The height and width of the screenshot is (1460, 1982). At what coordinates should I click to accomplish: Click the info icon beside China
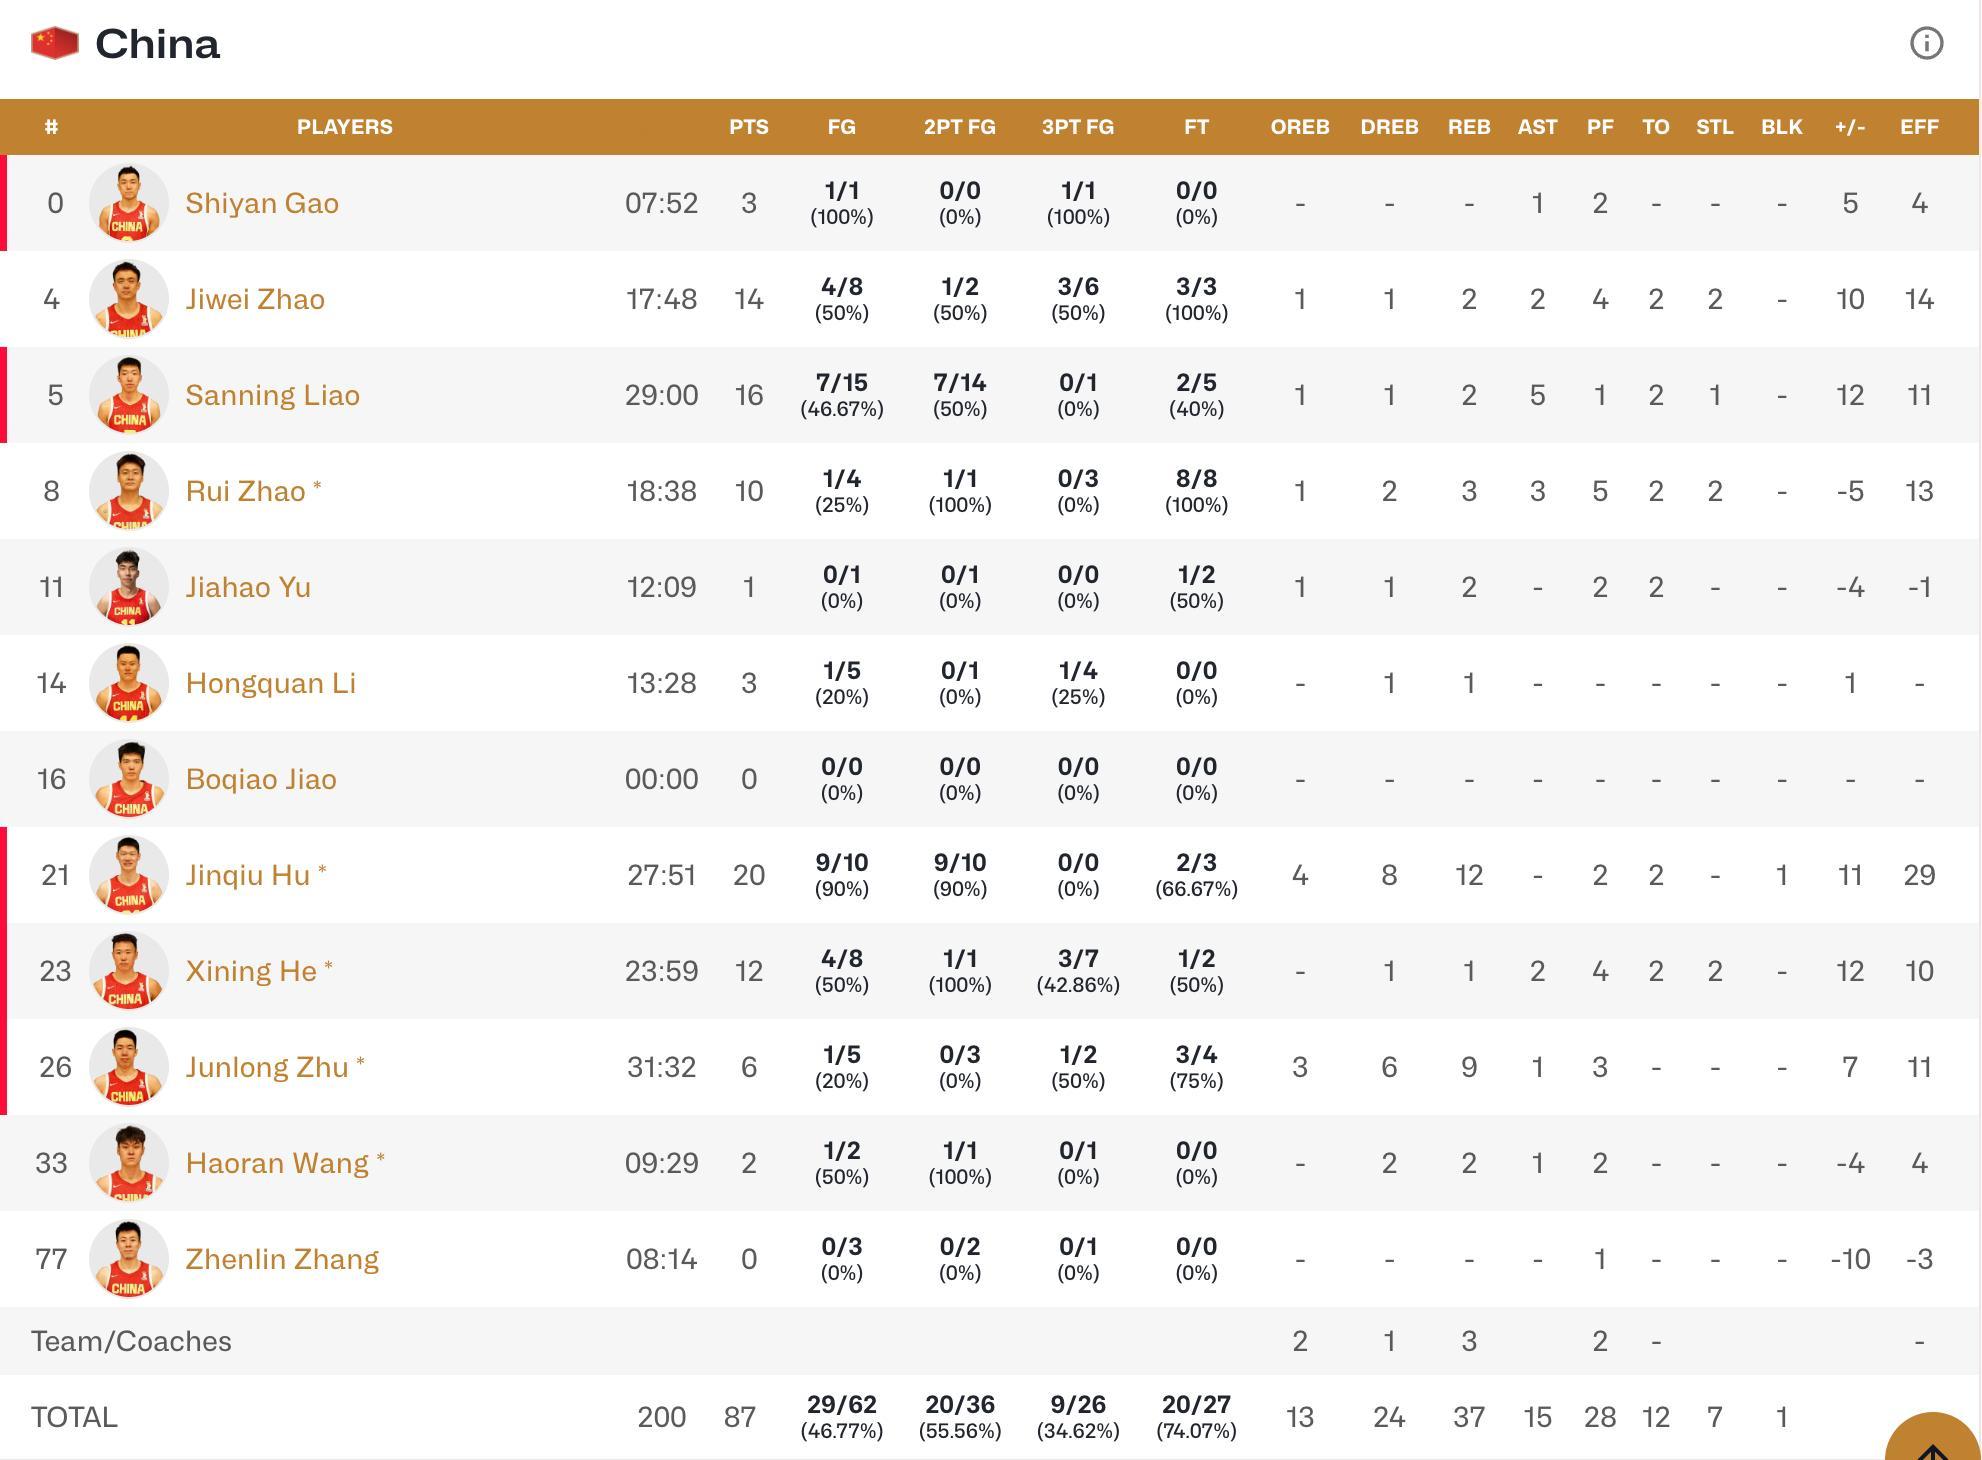click(1926, 43)
